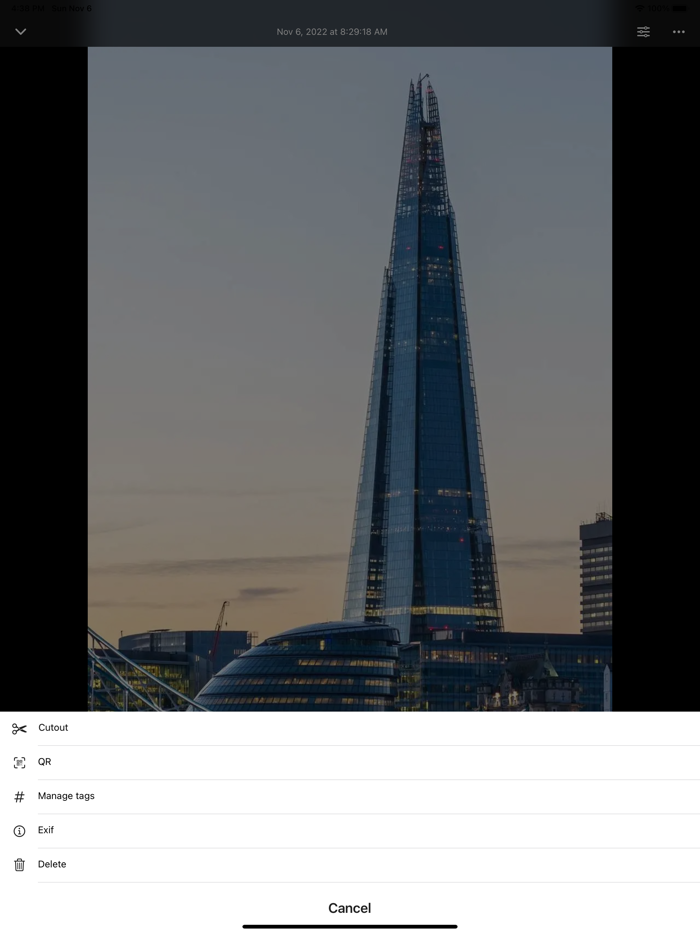Choose Delete in the action sheet
This screenshot has height=934, width=700.
click(x=350, y=864)
